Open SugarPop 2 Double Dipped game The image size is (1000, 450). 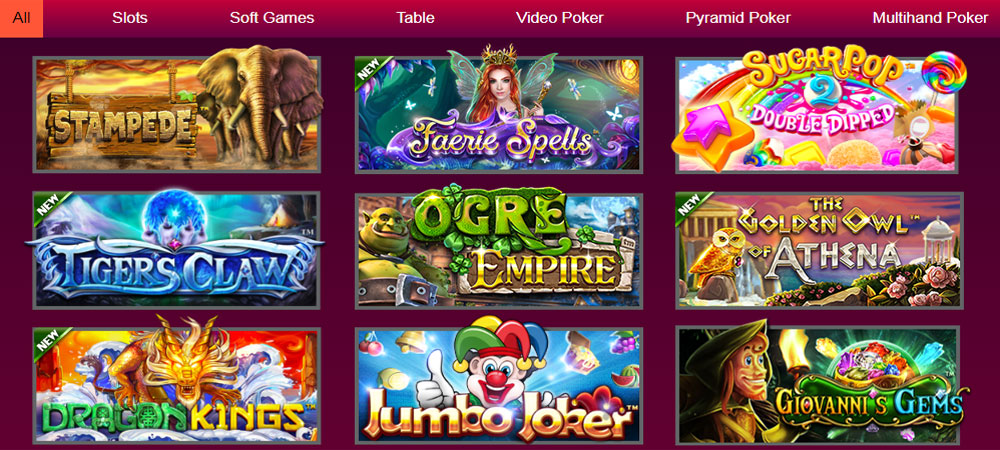tap(819, 115)
